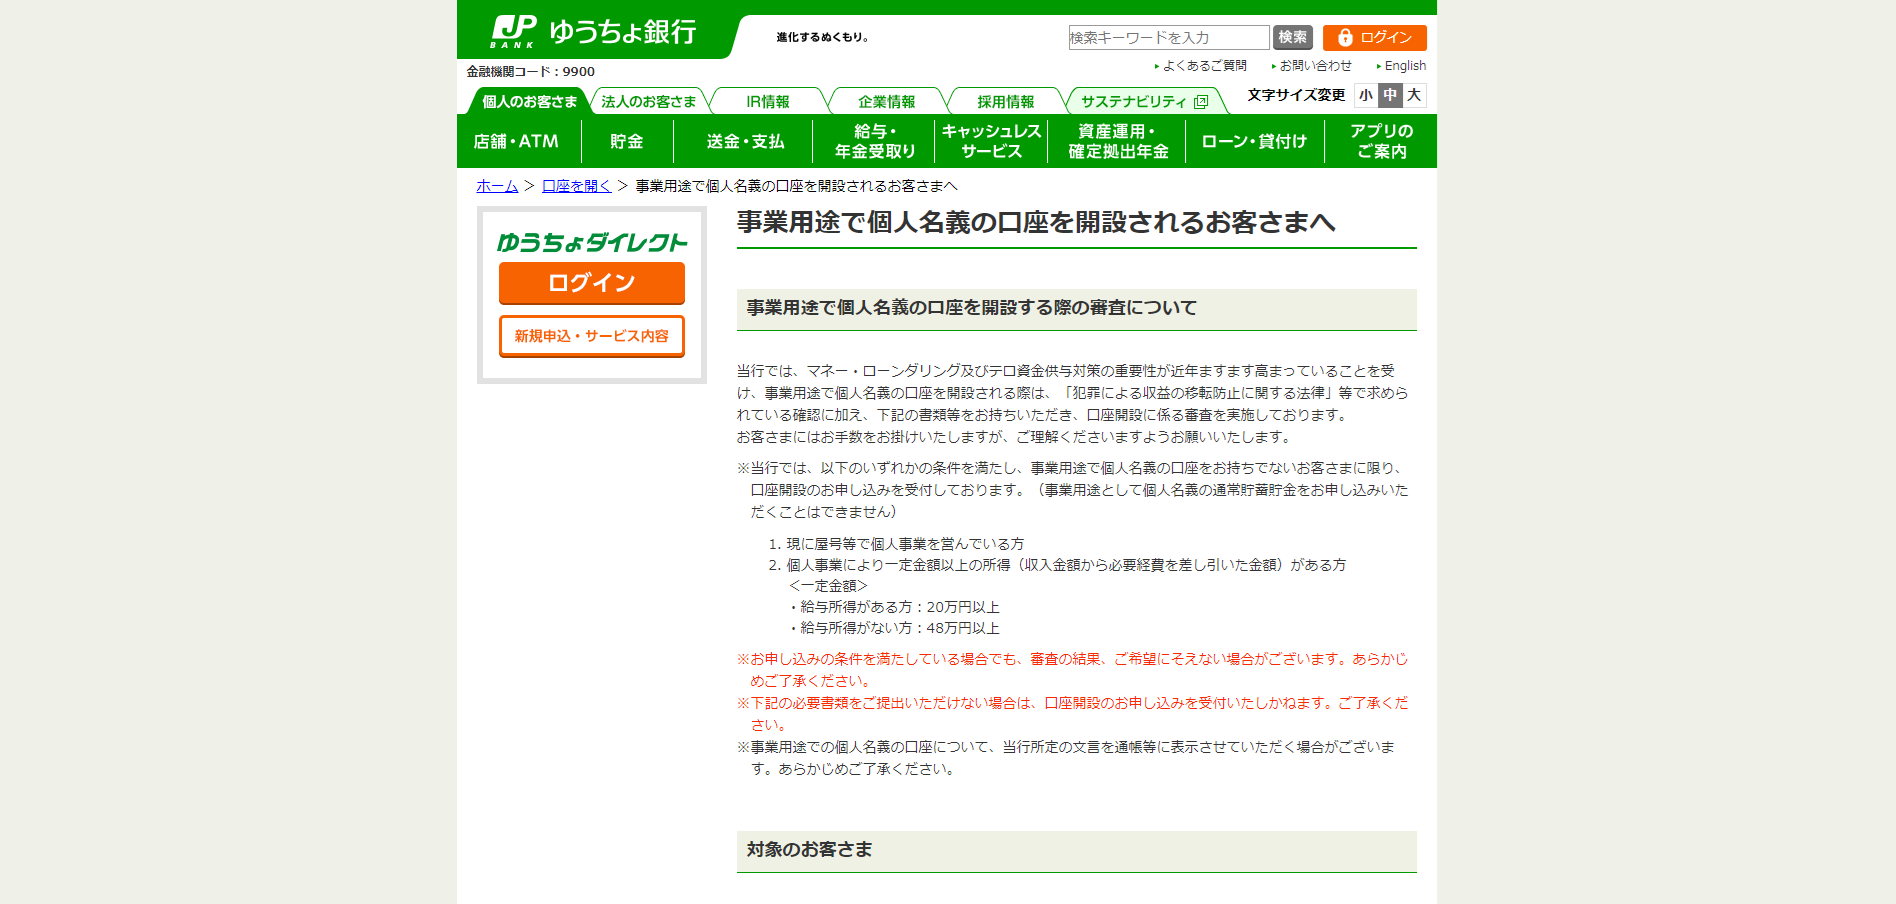Open the 法人のお客さま tab
This screenshot has width=1896, height=904.
click(648, 102)
